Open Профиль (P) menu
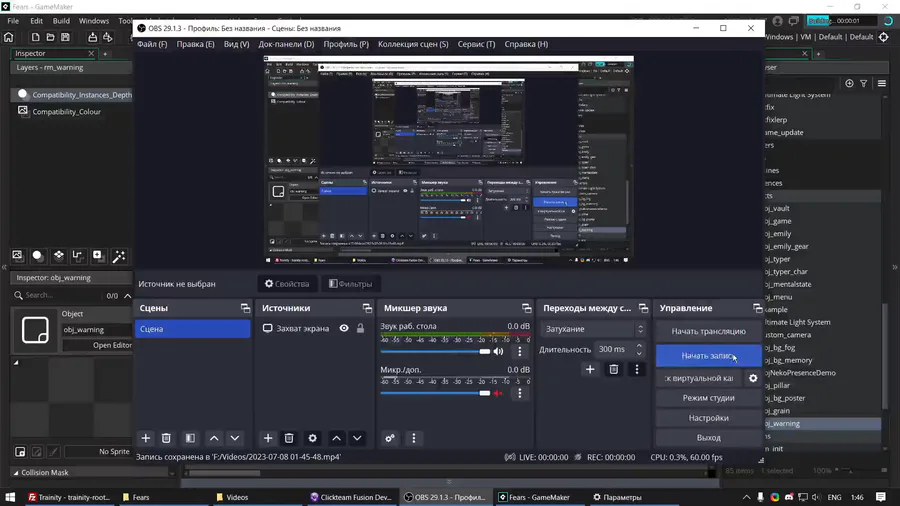Screen dimensions: 900x506 click(346, 44)
